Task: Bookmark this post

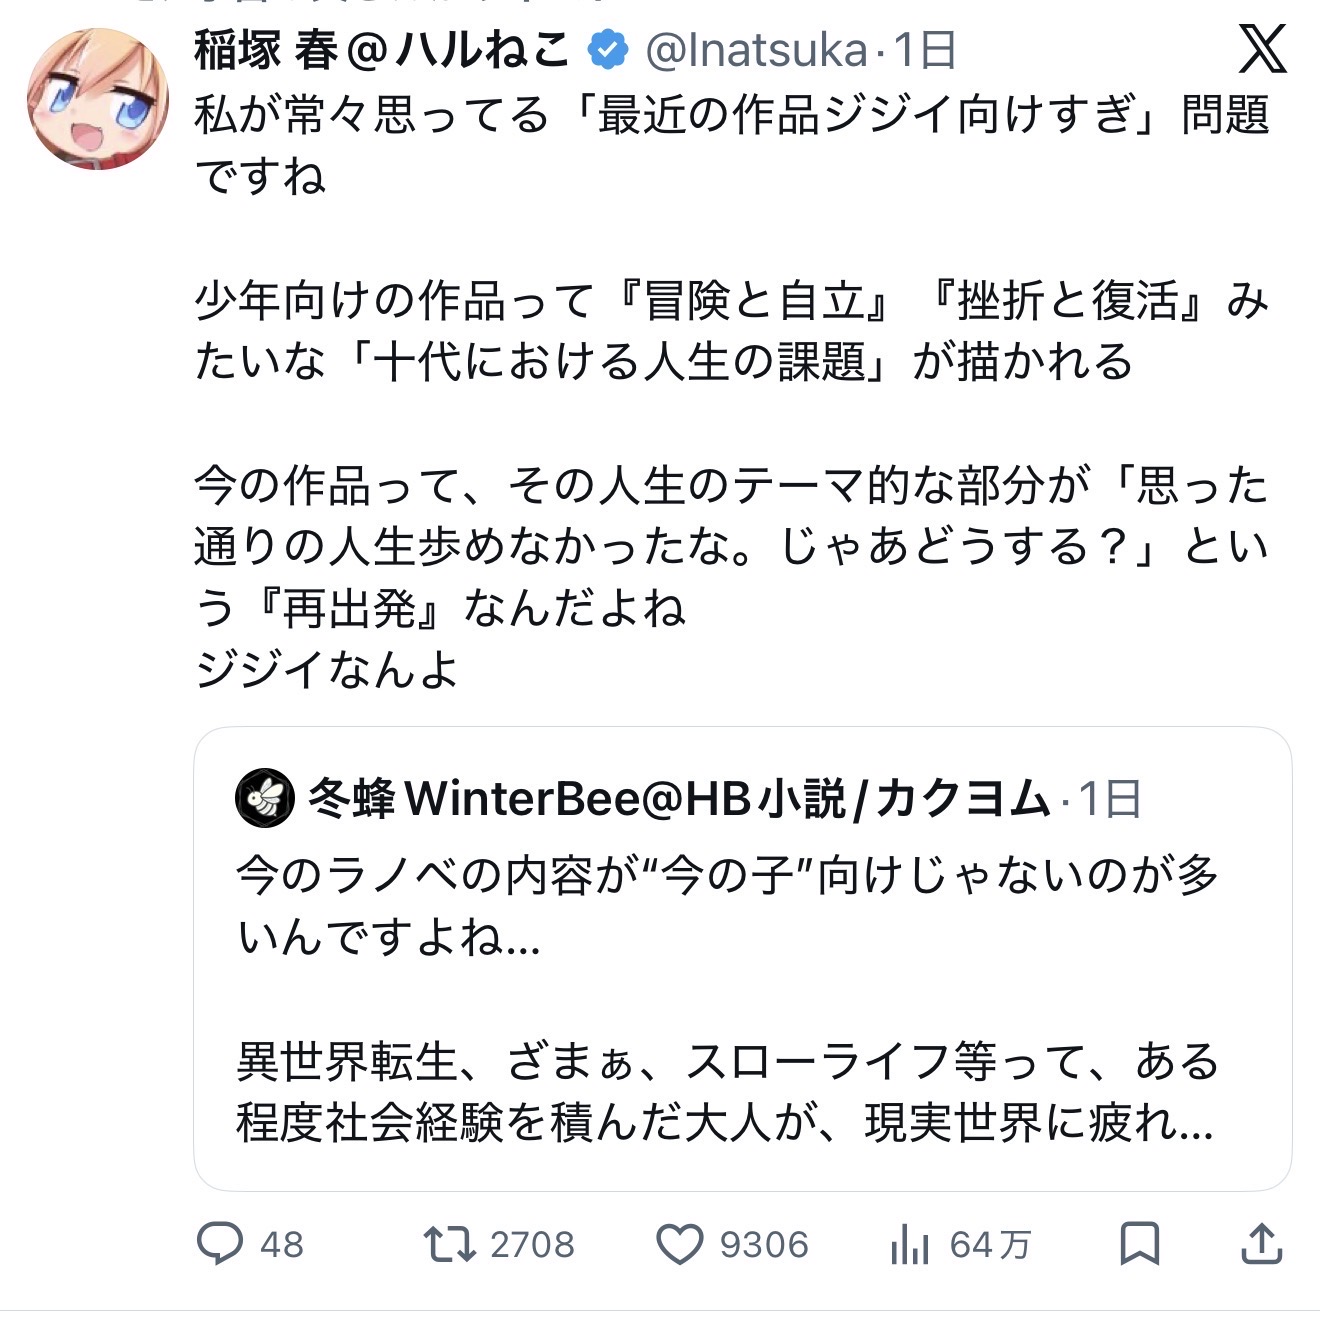Action: pos(1139,1244)
